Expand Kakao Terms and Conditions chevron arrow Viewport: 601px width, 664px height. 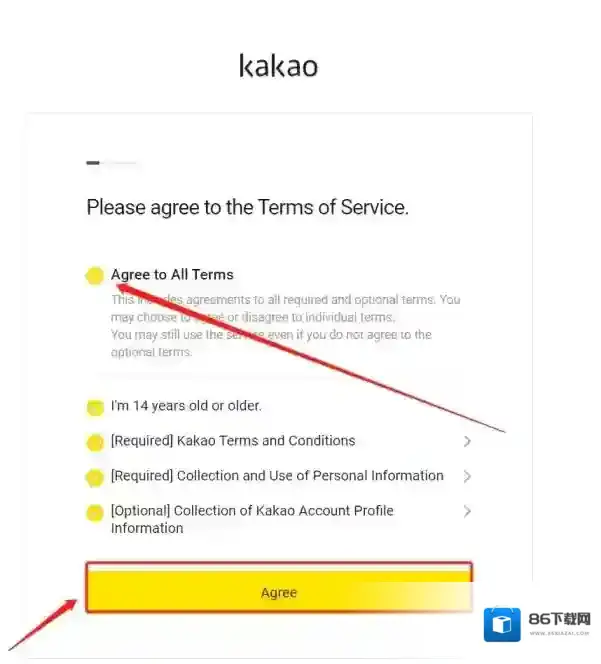coord(467,441)
